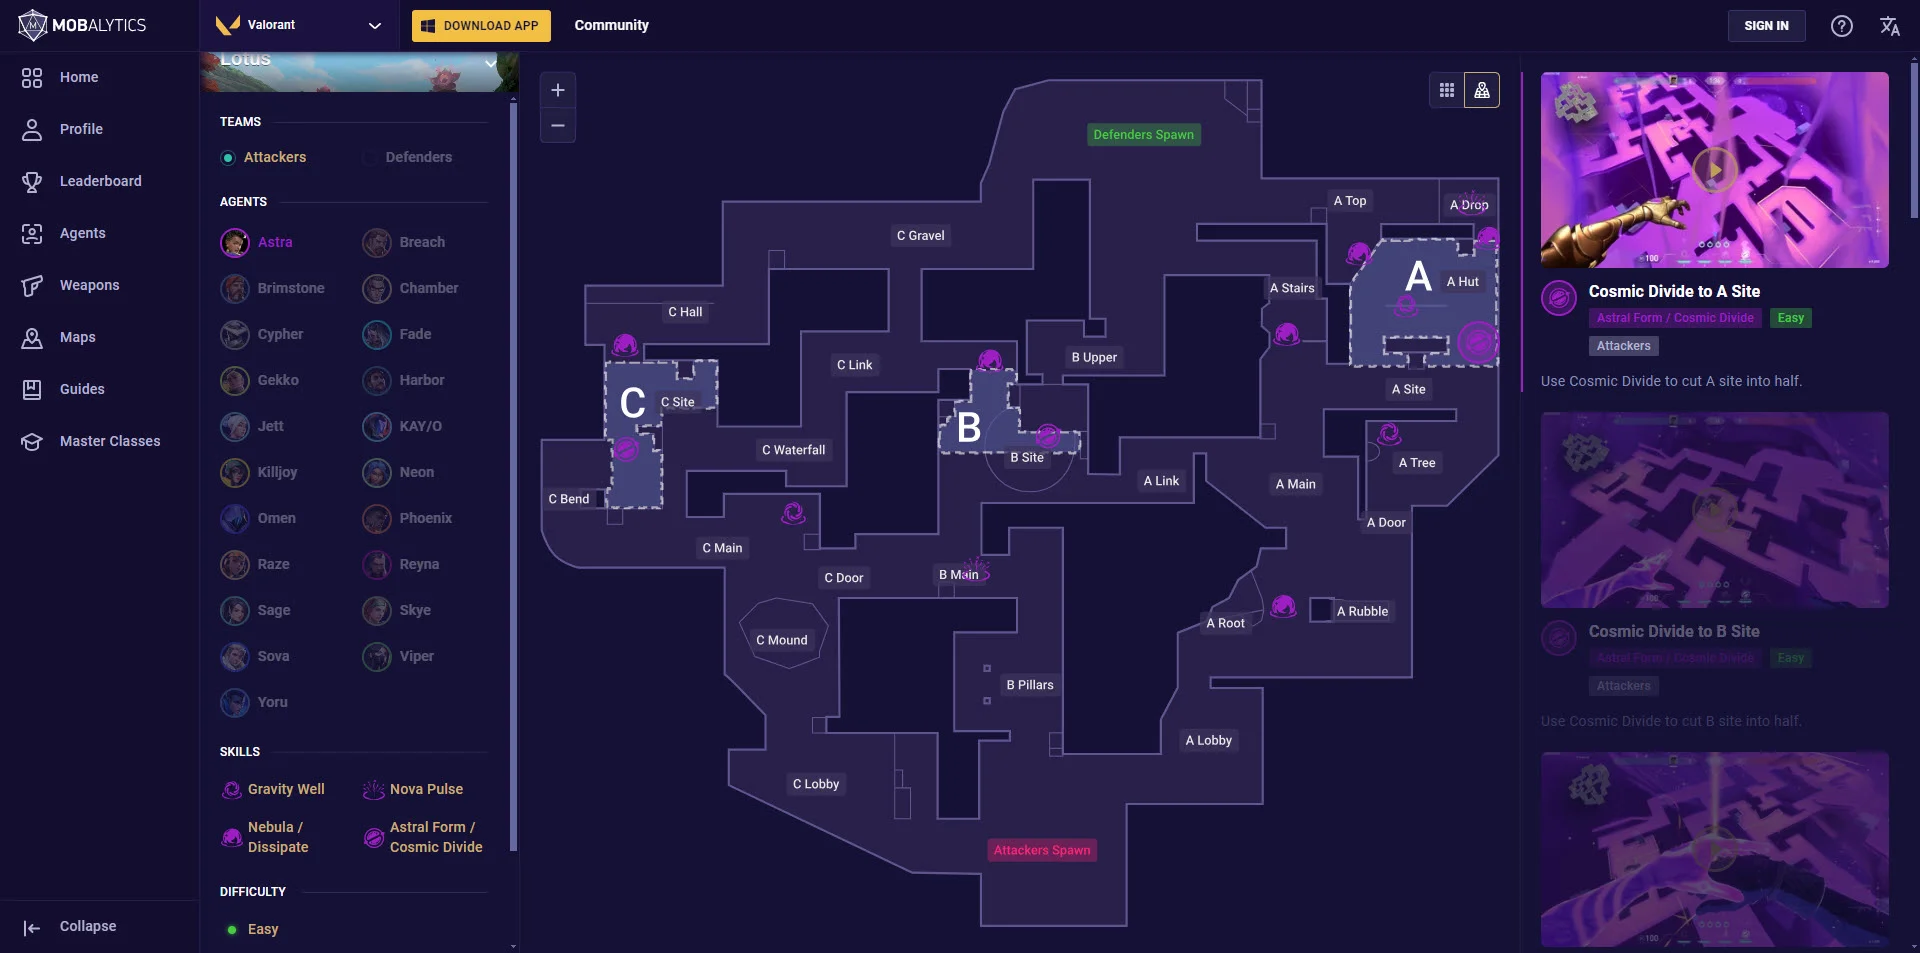Click the map zoom in plus button

[558, 90]
